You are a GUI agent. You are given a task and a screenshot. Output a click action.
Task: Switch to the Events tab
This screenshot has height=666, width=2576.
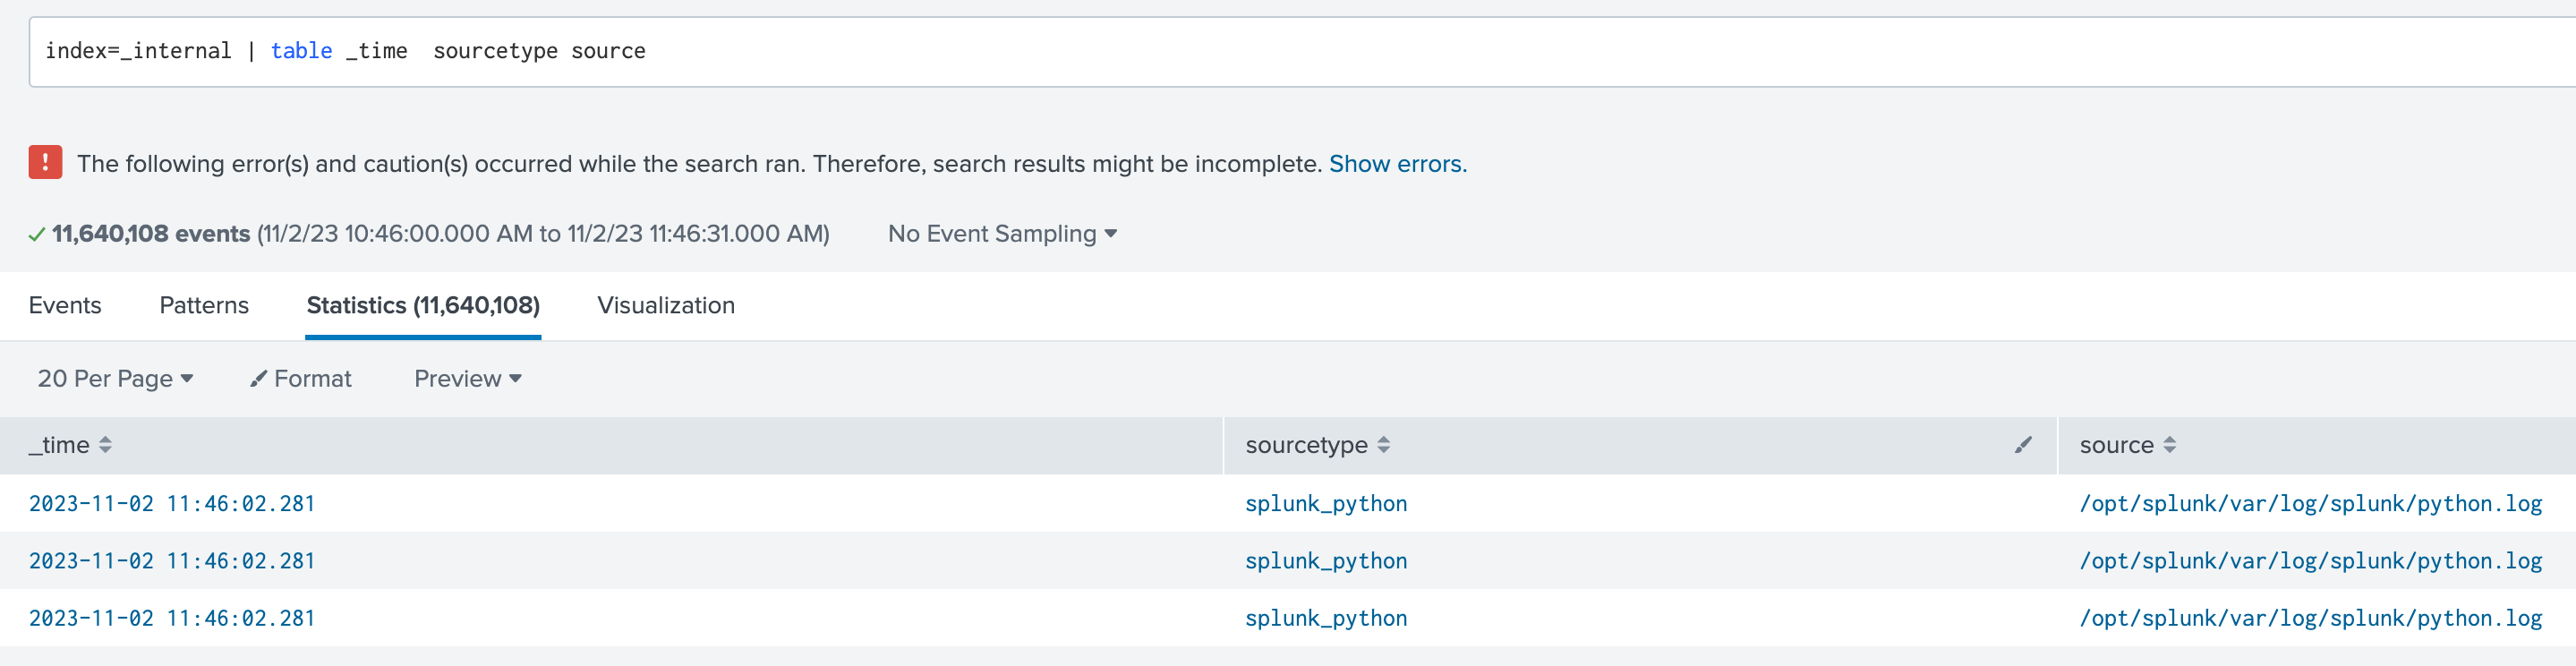pos(65,305)
